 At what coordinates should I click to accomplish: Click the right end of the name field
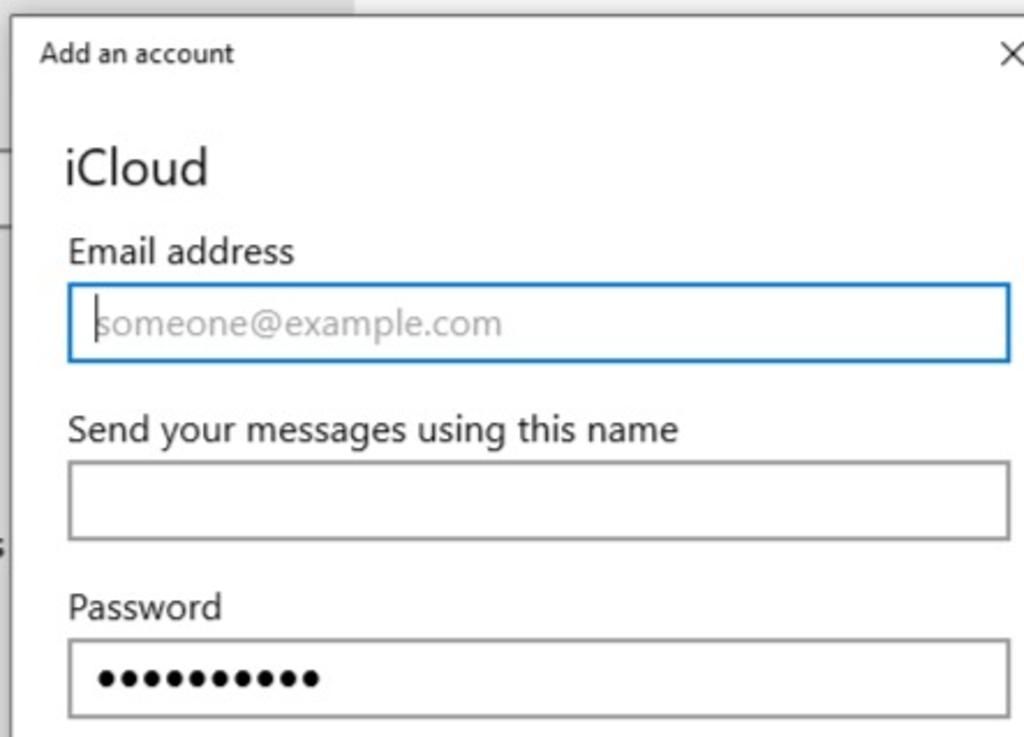click(990, 500)
